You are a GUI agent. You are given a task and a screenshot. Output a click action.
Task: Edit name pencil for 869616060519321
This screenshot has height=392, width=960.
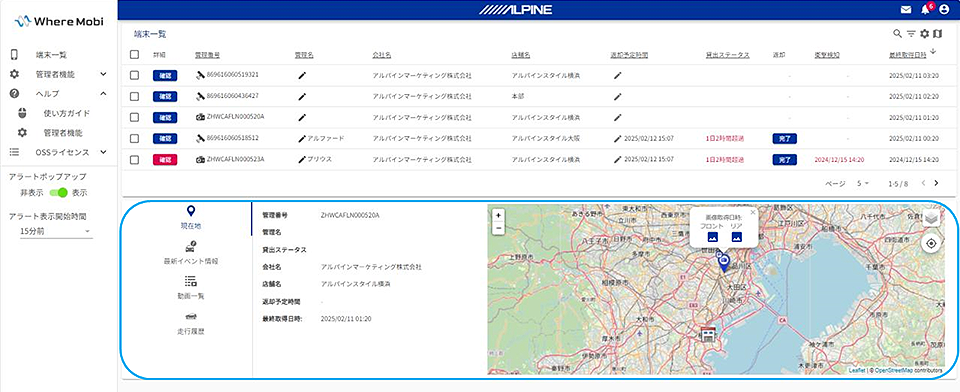pyautogui.click(x=302, y=75)
